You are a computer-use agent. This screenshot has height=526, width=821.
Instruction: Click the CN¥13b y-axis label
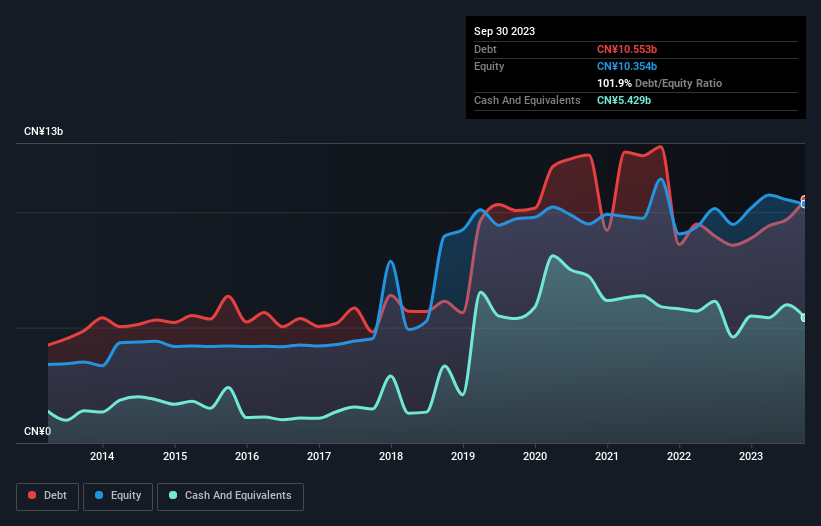coord(43,131)
